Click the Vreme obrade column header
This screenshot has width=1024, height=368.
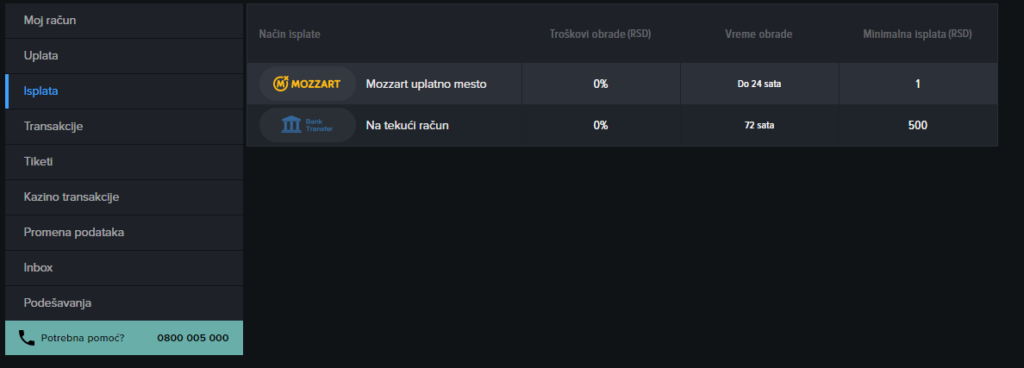pyautogui.click(x=759, y=34)
